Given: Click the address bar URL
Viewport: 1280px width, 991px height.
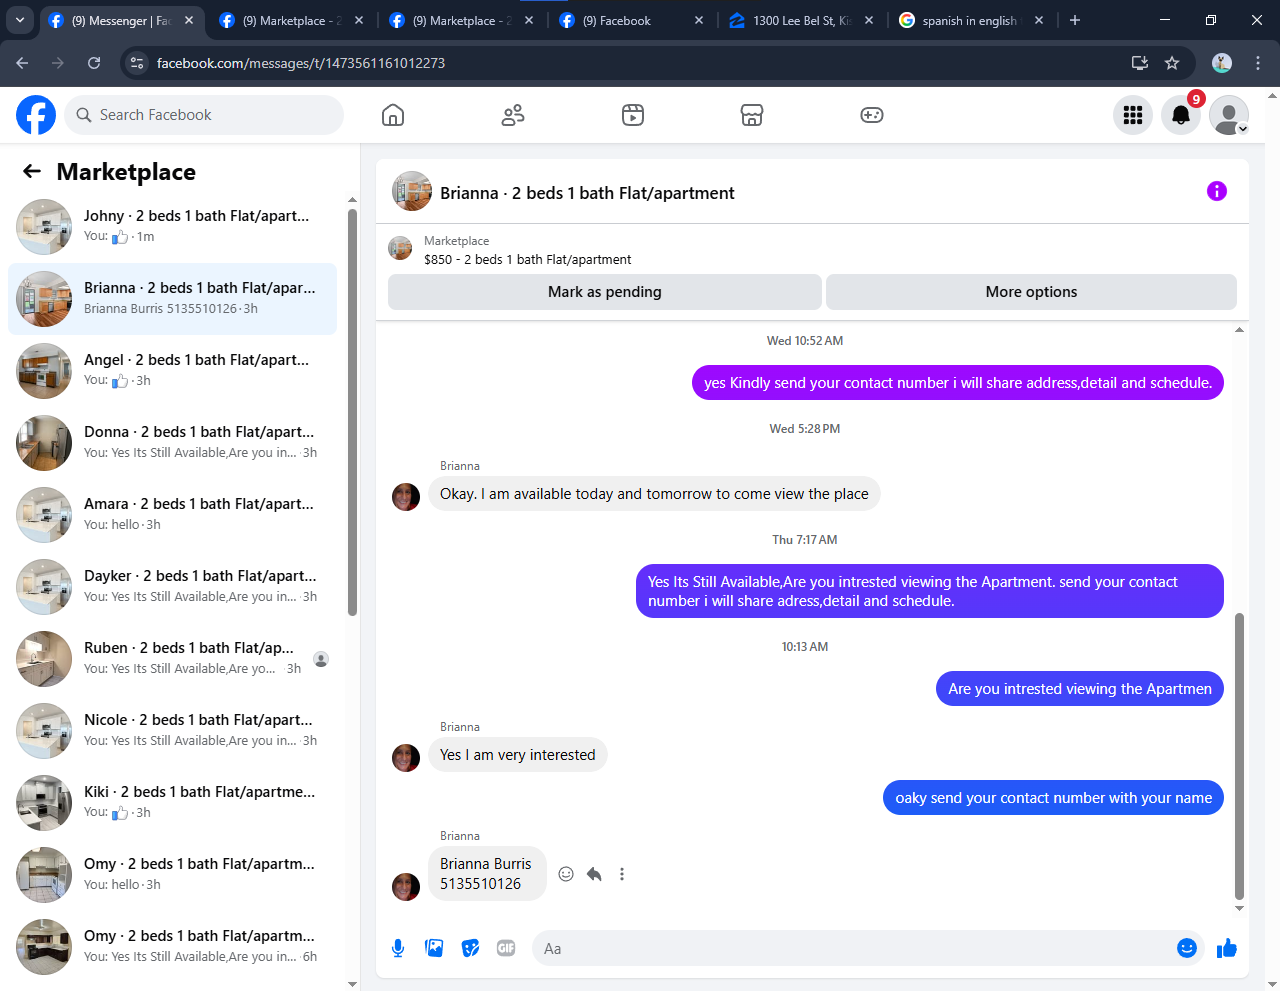Looking at the screenshot, I should 301,63.
